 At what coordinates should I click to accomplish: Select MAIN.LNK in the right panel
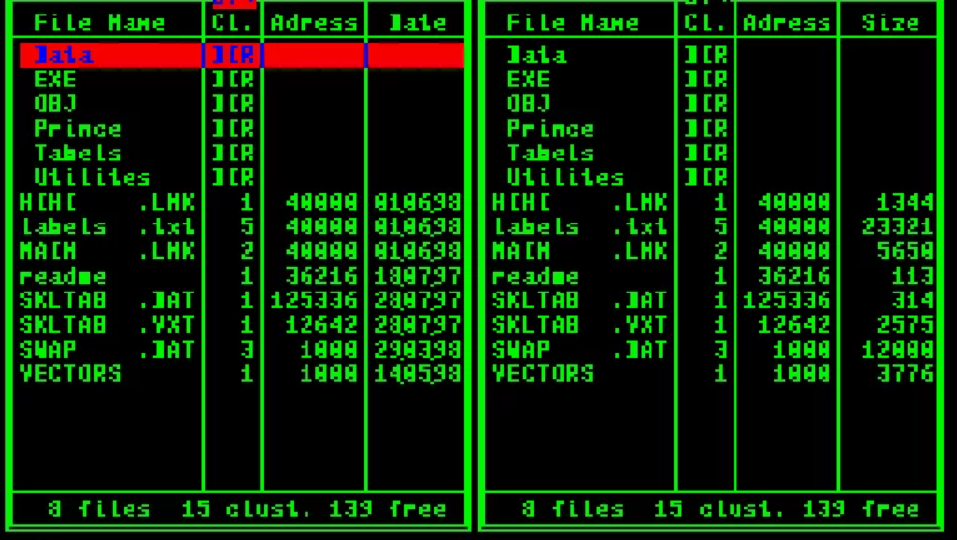[x=580, y=251]
